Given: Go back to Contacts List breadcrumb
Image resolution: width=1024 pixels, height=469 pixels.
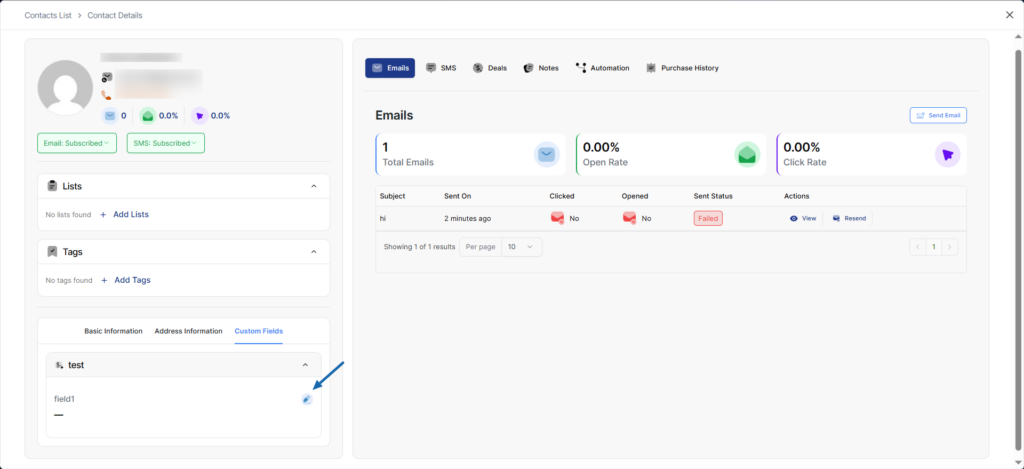Looking at the screenshot, I should point(53,15).
